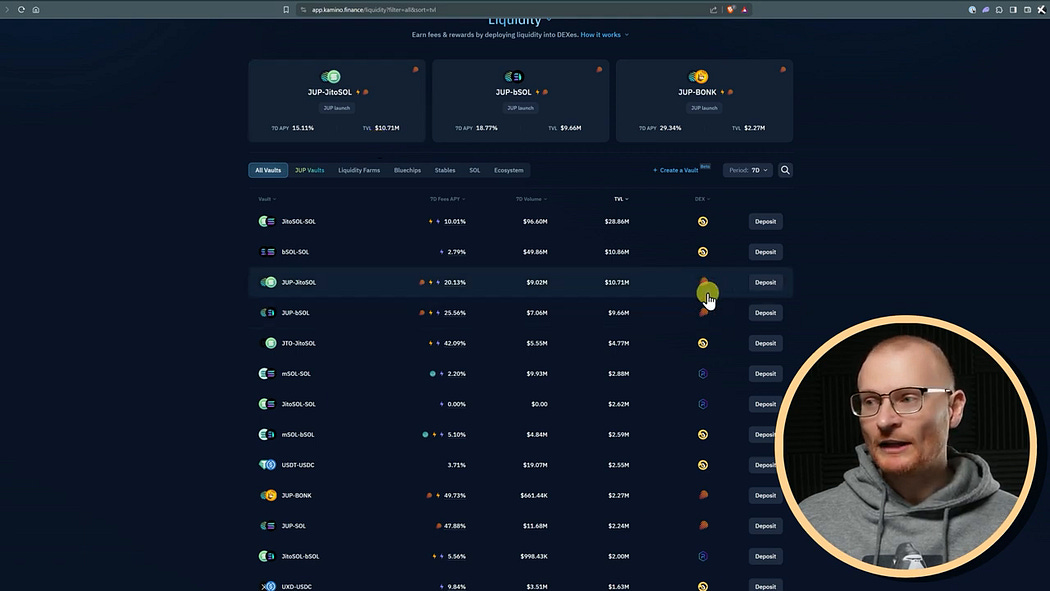Click DEX icon in bSOL-SOL row
This screenshot has height=591, width=1050.
click(702, 252)
